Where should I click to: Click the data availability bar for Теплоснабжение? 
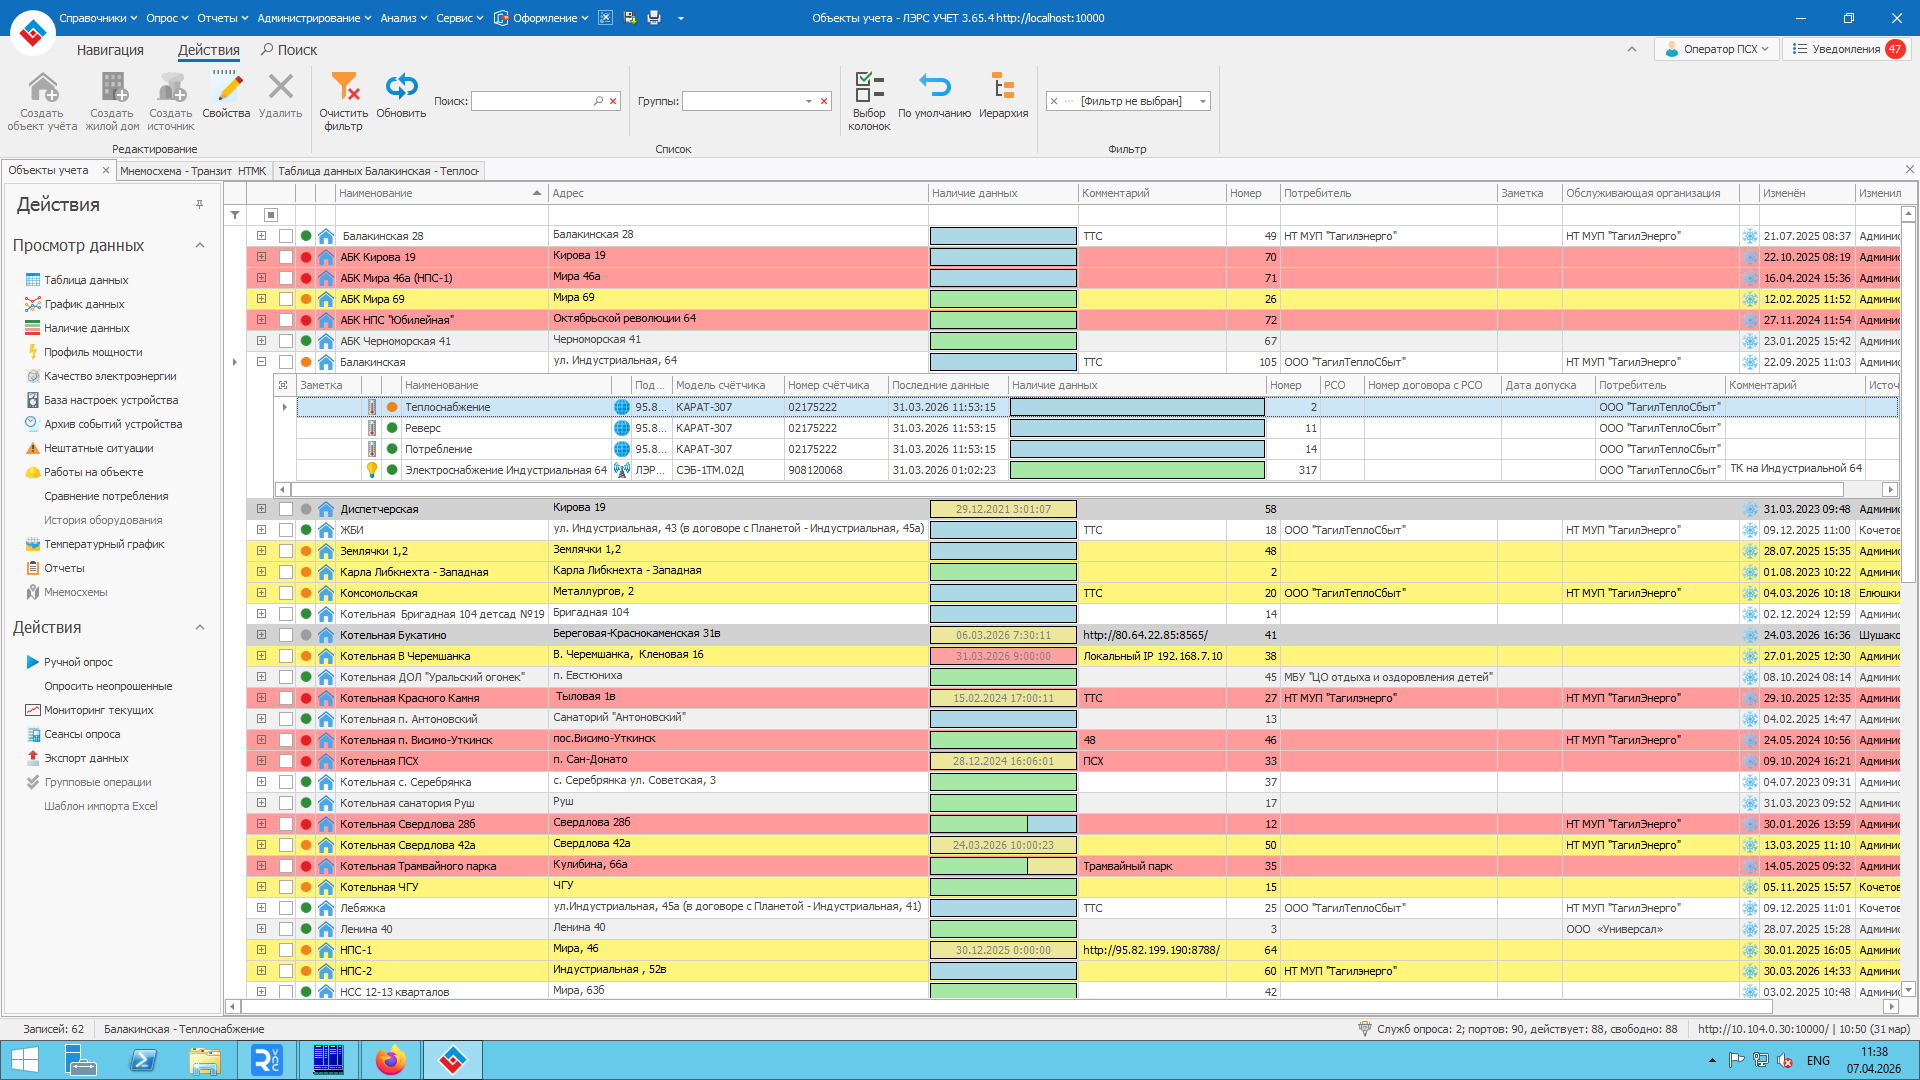tap(1137, 407)
